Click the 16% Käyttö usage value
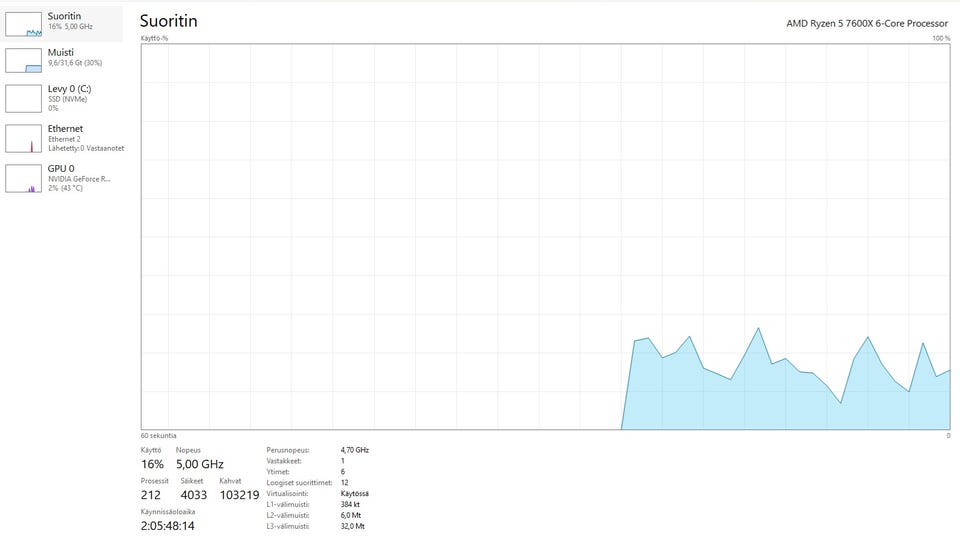 click(152, 464)
